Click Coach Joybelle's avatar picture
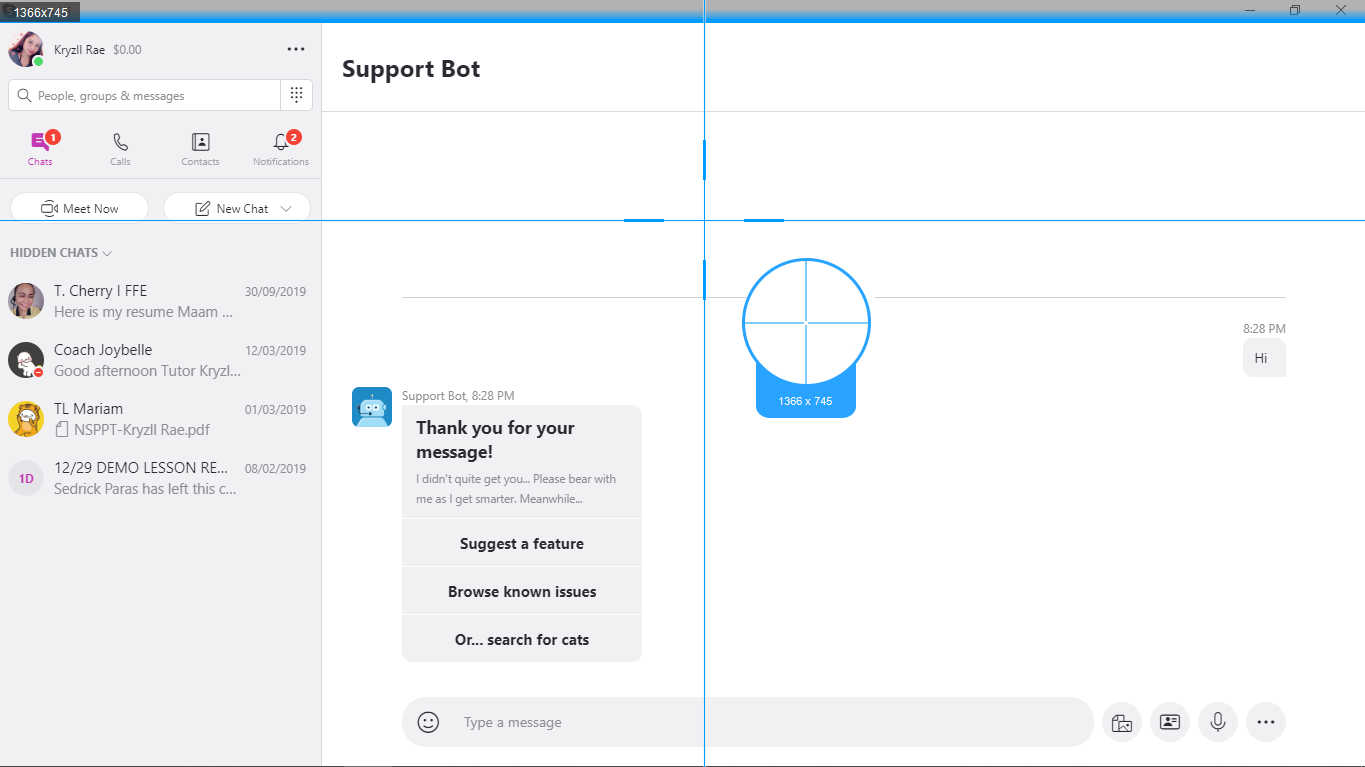This screenshot has height=767, width=1365. click(26, 360)
